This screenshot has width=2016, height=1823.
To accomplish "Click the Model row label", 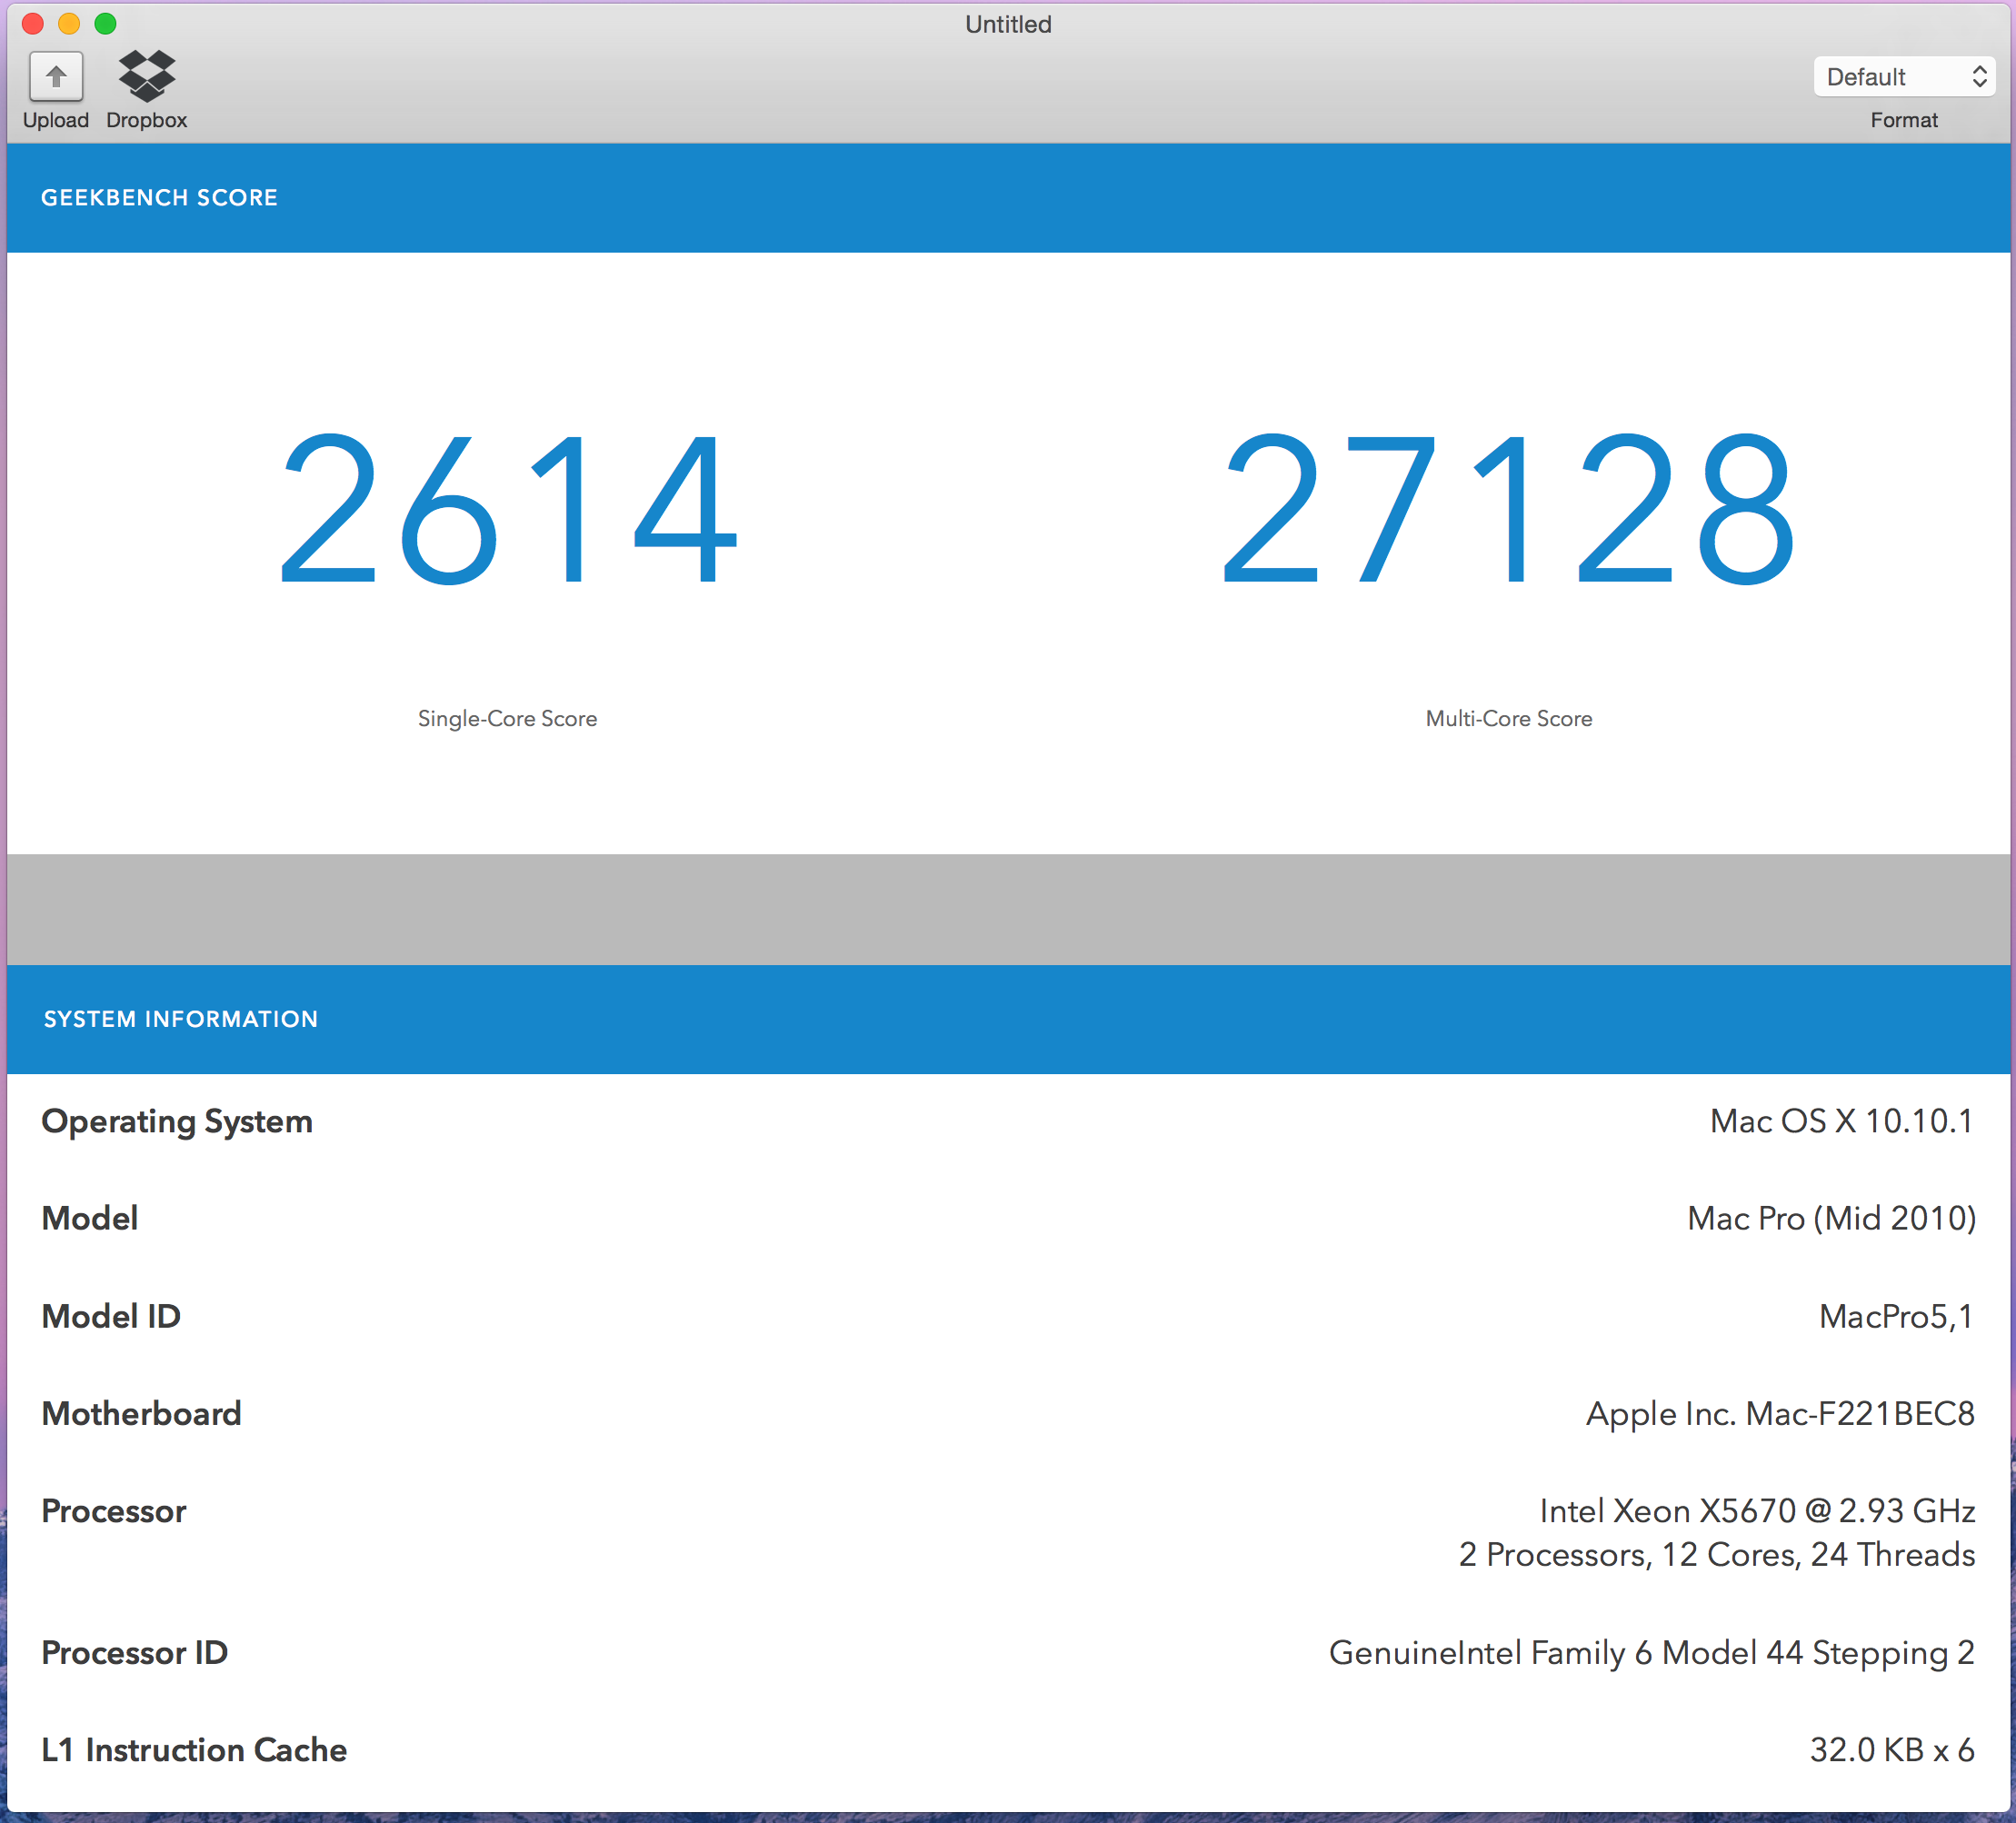I will (x=90, y=1218).
